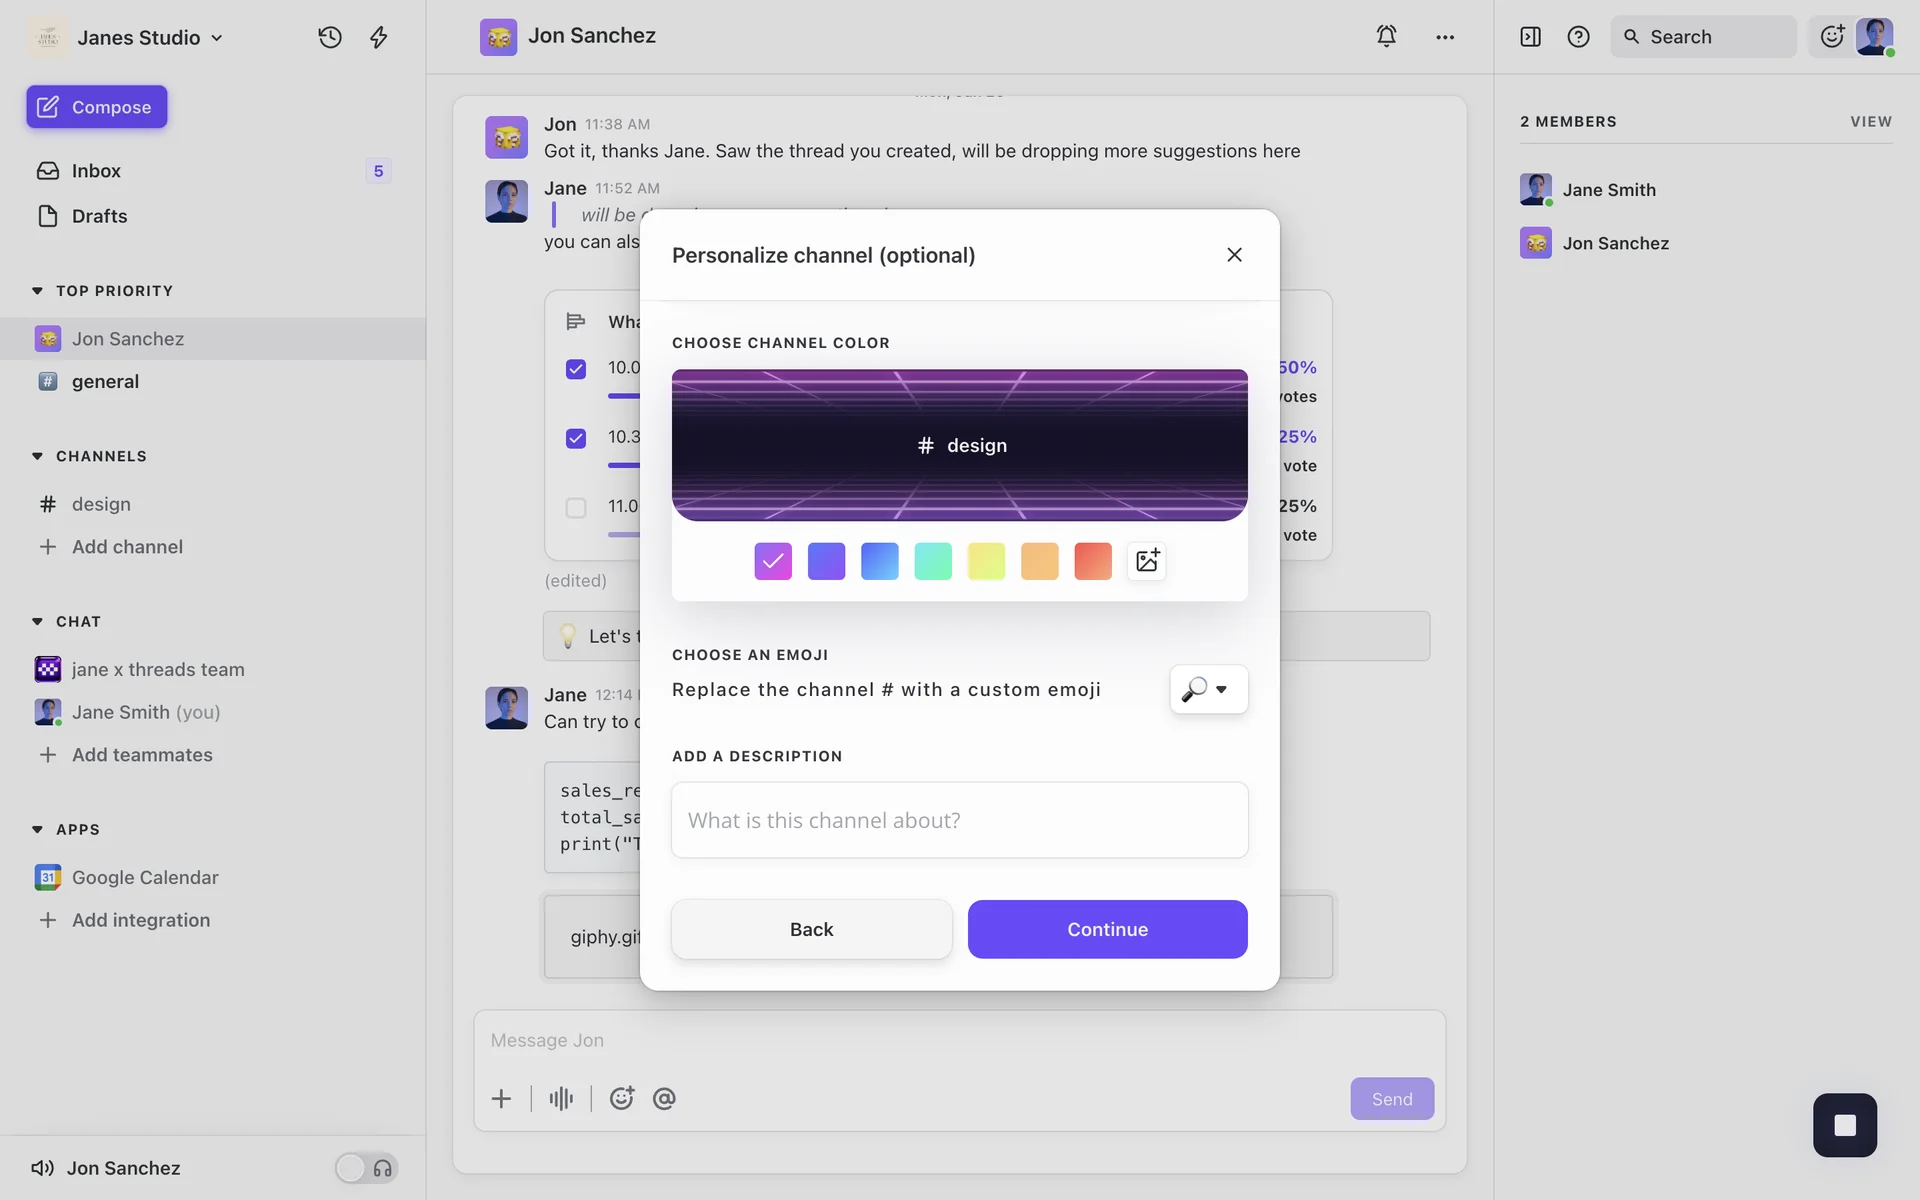The height and width of the screenshot is (1200, 1920).
Task: Select the orange channel color swatch
Action: coord(1039,561)
